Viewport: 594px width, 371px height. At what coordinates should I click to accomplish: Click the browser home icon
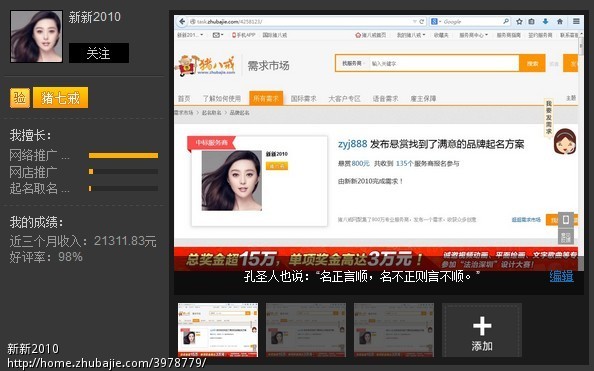click(560, 22)
